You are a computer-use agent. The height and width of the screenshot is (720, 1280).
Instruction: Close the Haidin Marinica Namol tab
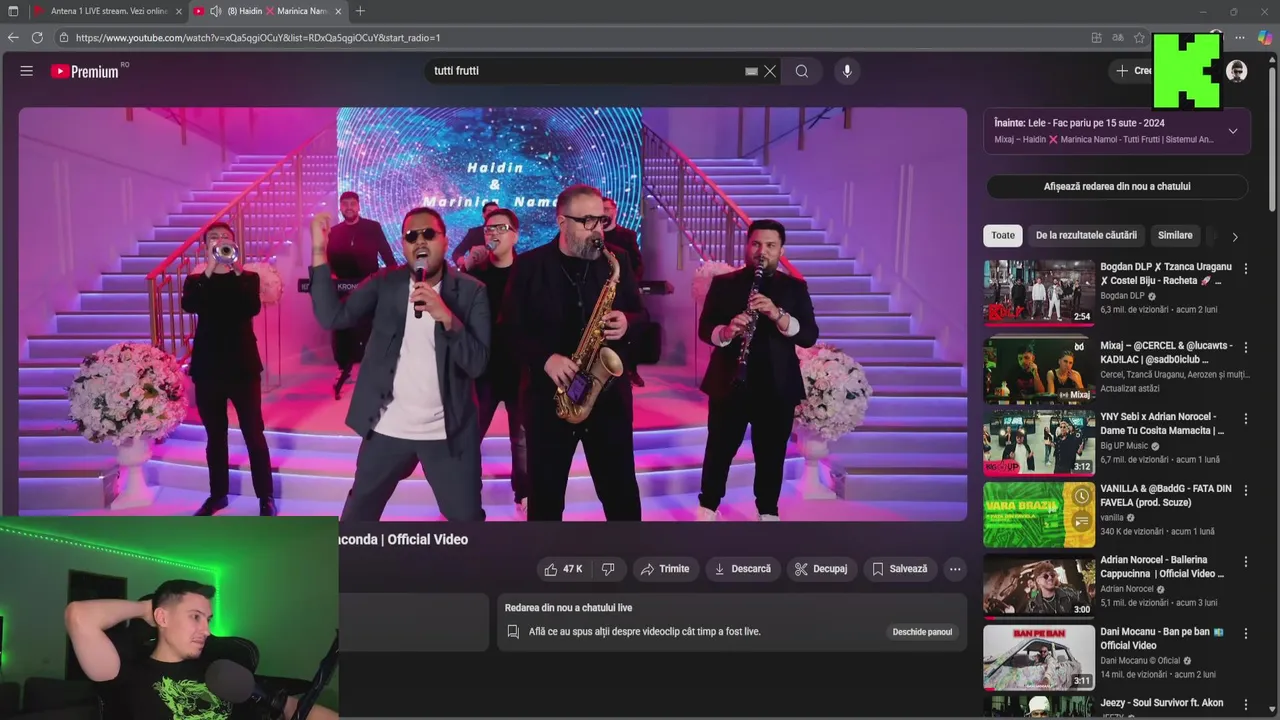[338, 11]
